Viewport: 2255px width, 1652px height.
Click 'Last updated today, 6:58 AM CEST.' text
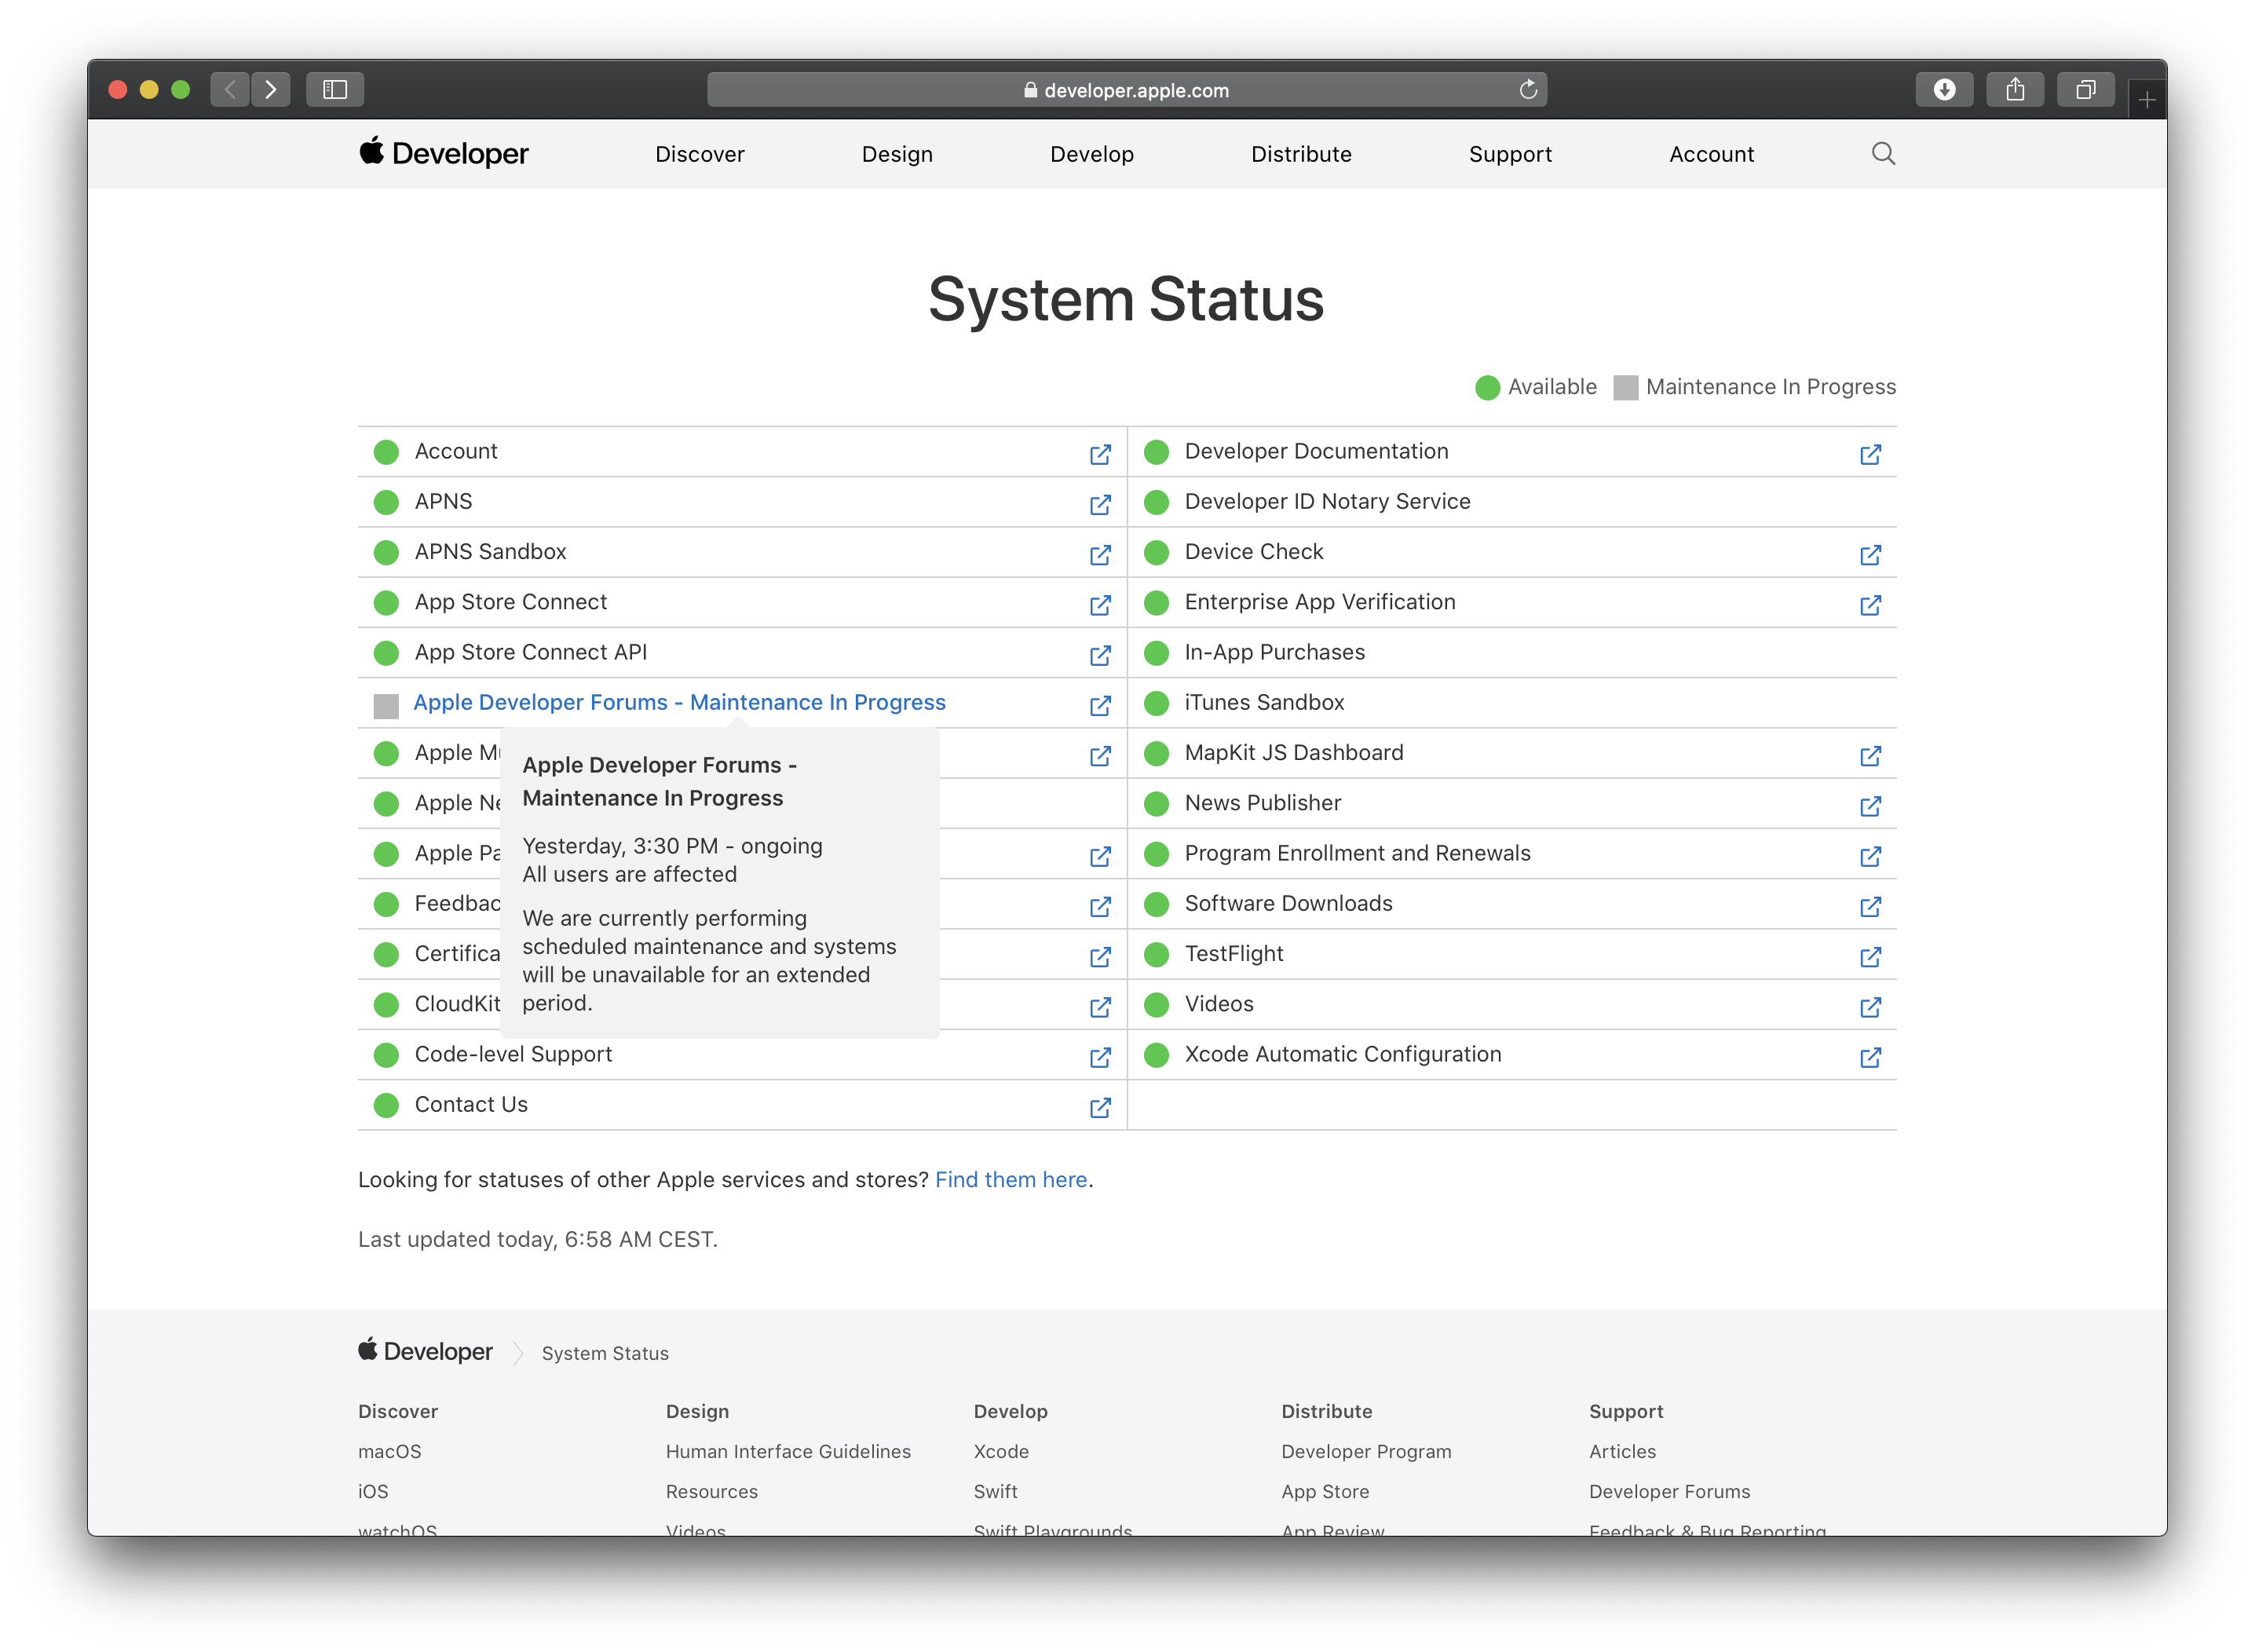[538, 1239]
